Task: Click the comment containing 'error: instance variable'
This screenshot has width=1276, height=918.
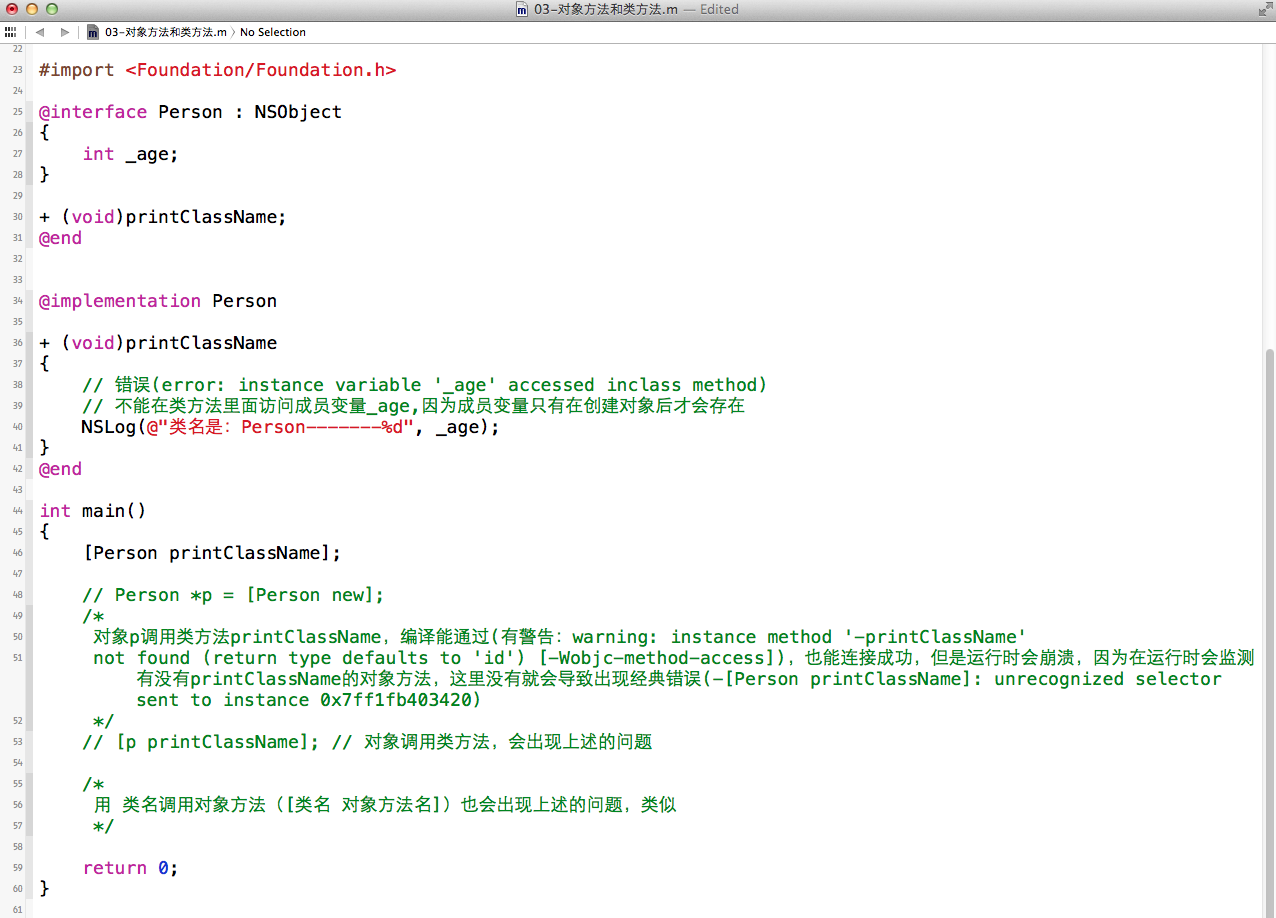Action: [x=424, y=385]
